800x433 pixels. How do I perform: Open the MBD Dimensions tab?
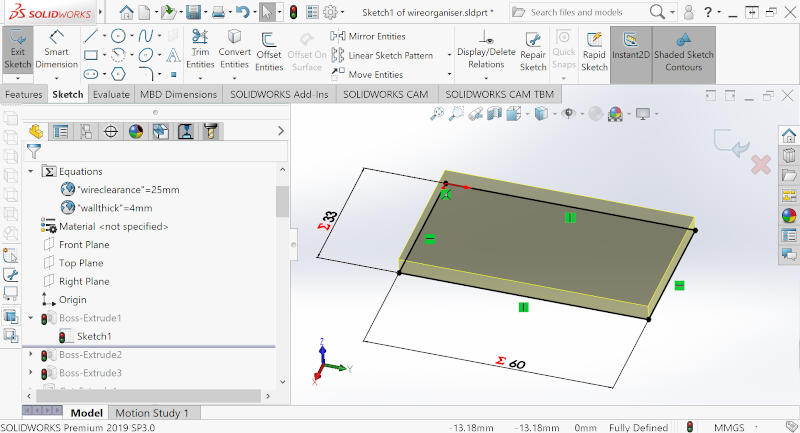click(x=179, y=94)
